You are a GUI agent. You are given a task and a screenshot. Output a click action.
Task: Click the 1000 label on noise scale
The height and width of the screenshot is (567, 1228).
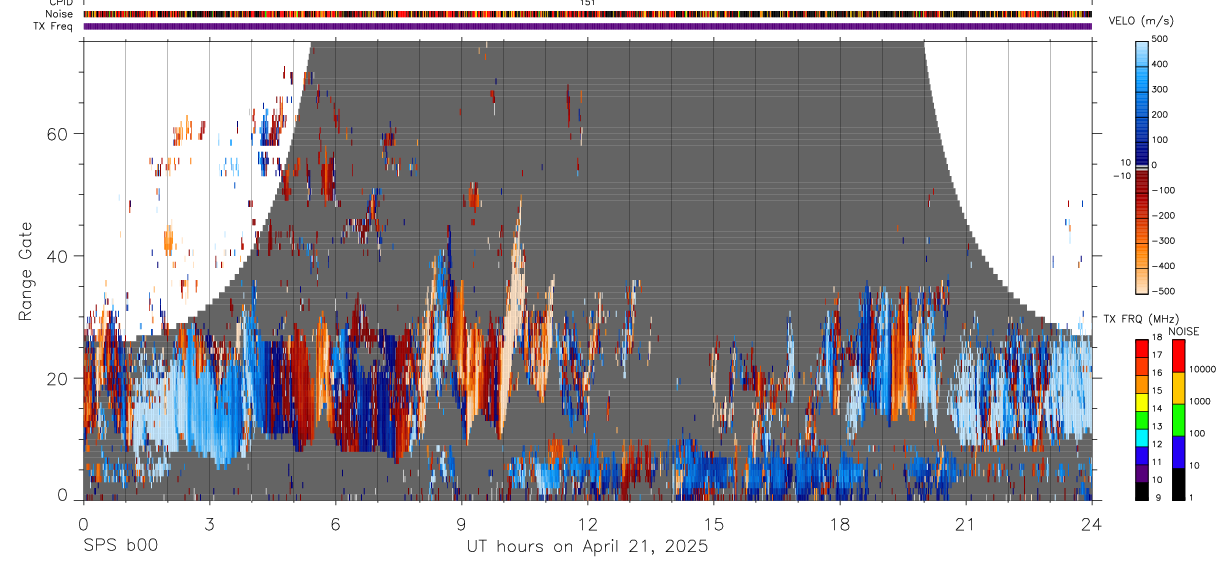pos(1200,401)
